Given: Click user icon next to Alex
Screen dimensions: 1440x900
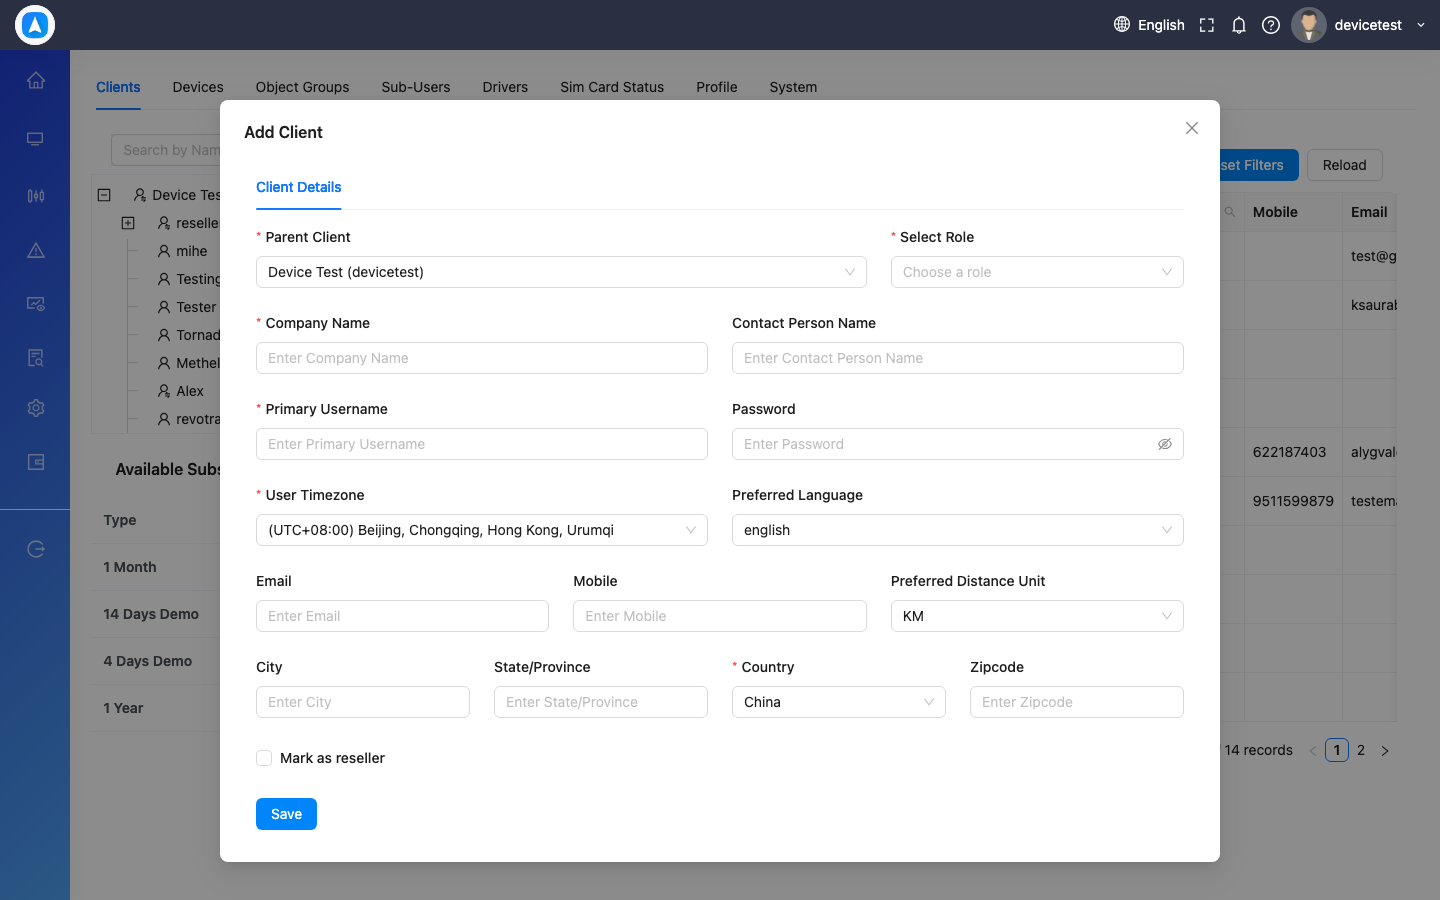Looking at the screenshot, I should (x=164, y=391).
